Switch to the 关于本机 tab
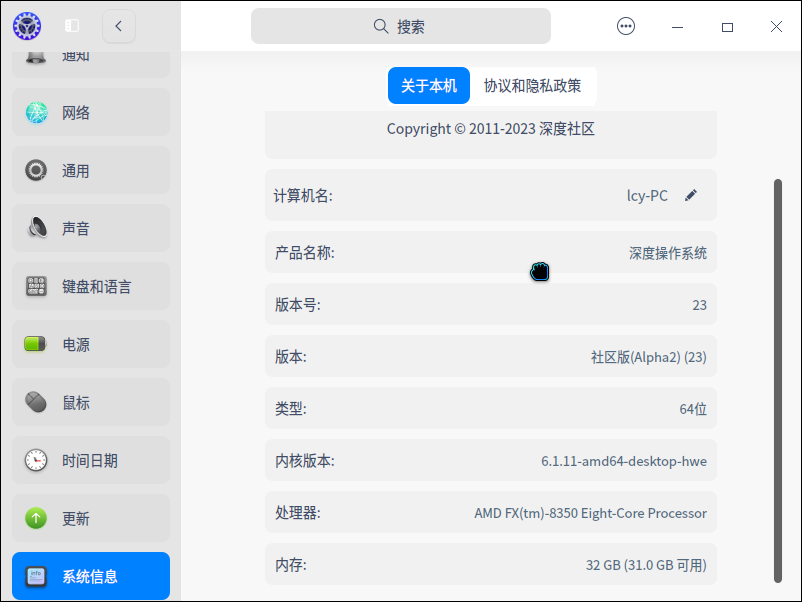The image size is (802, 602). [x=429, y=85]
